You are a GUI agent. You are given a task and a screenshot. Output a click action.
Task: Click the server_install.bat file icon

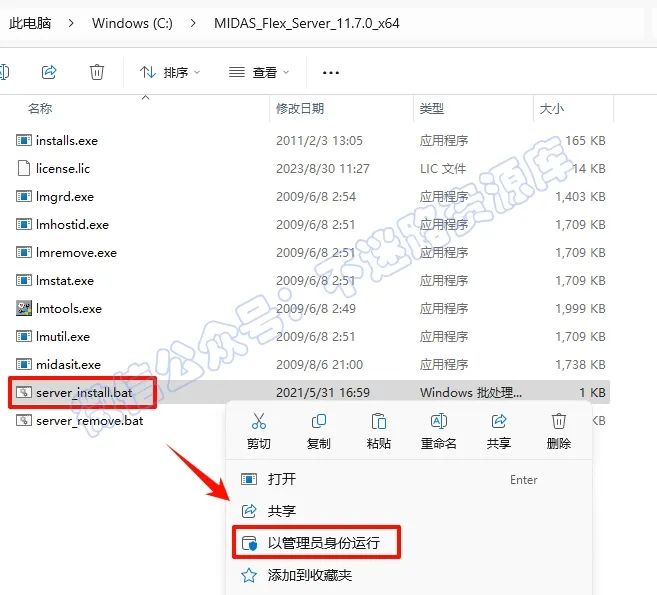click(24, 392)
